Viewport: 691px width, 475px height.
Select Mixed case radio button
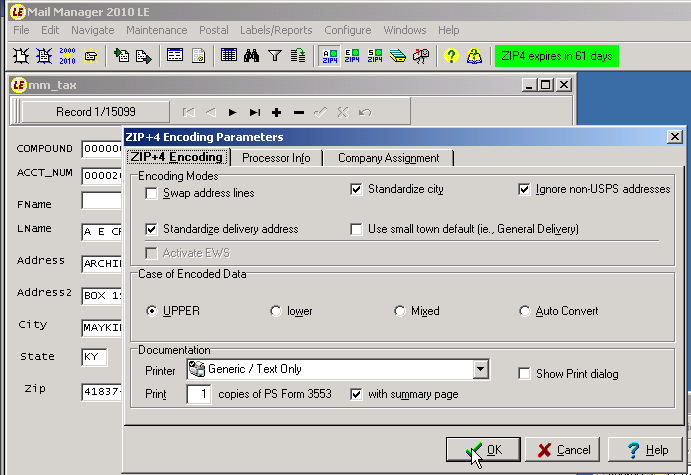(x=400, y=311)
